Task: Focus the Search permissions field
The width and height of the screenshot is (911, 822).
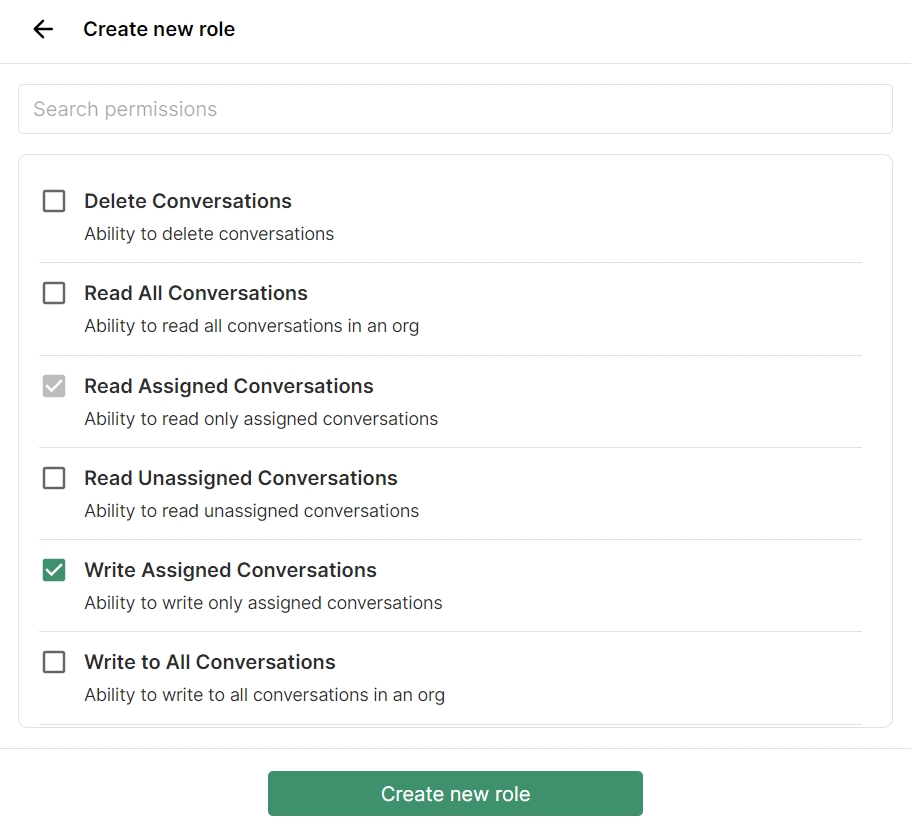Action: coord(455,109)
